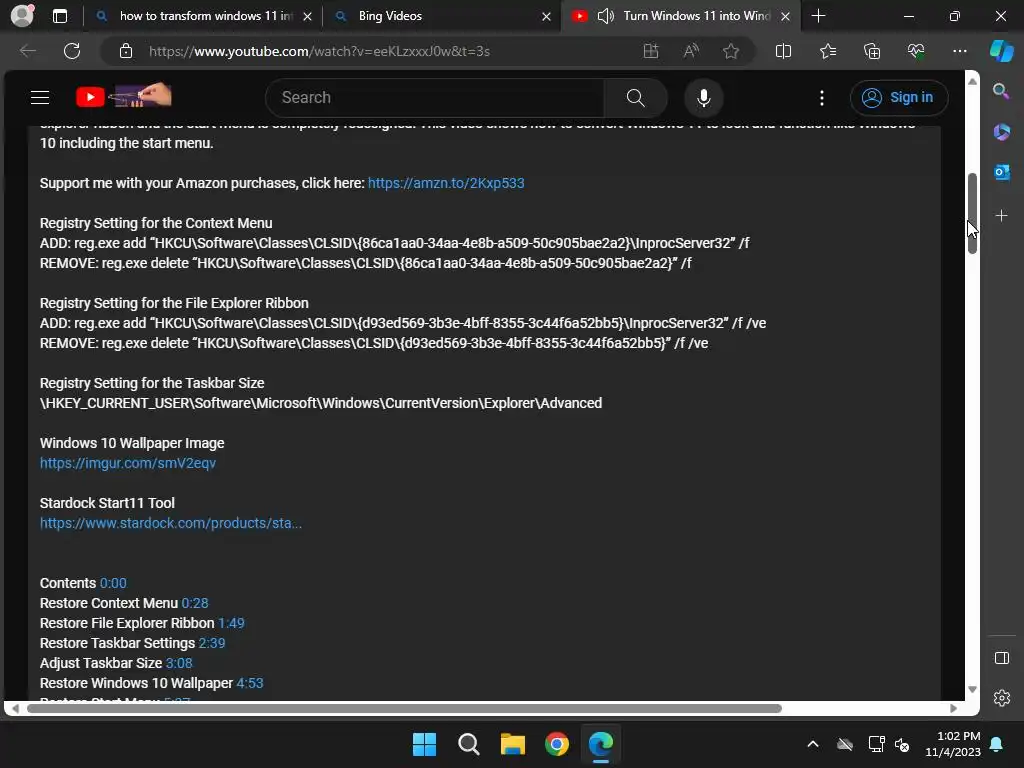Click the HKEY_CURRENT_USER registry path text

(x=321, y=404)
